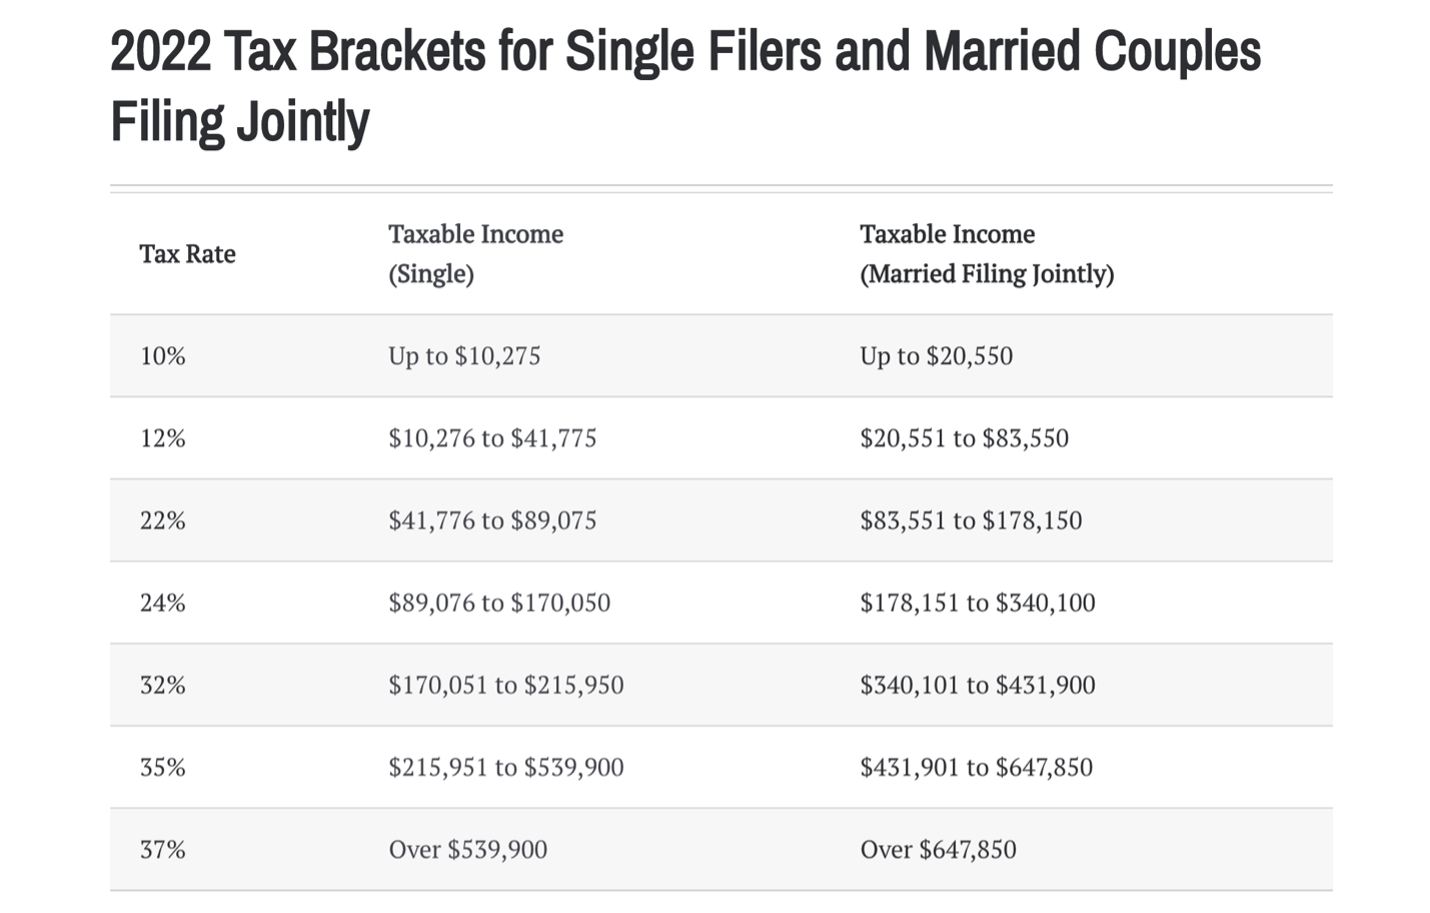The width and height of the screenshot is (1430, 913).
Task: Click the 'Taxable Income (Single)' column header
Action: (476, 254)
